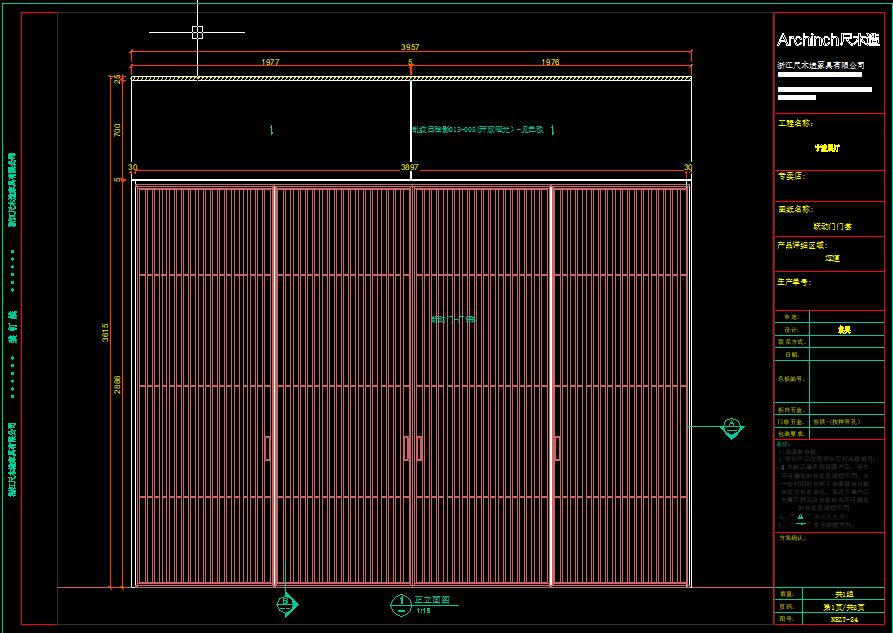
Task: Select the 1977 dimension text
Action: (x=270, y=62)
